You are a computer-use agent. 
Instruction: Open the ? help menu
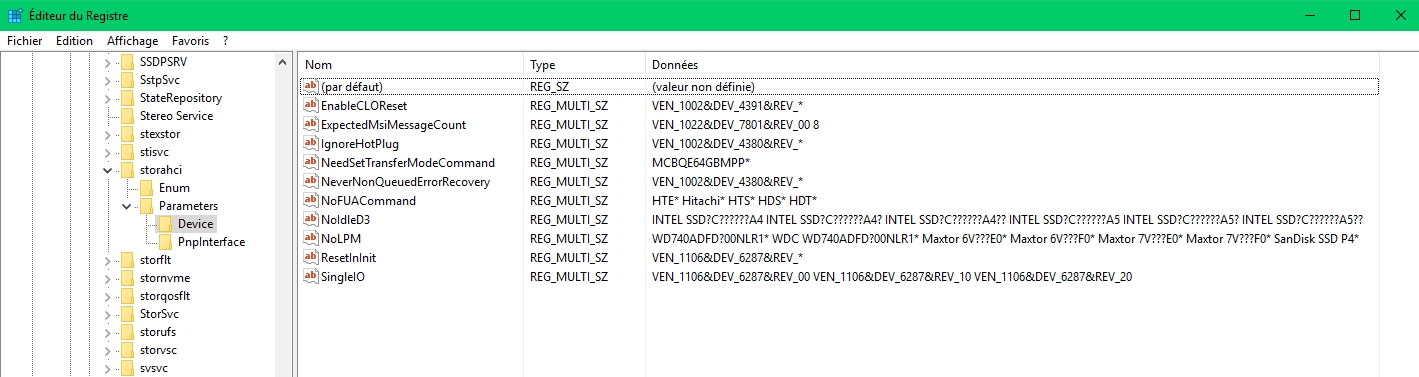point(226,41)
